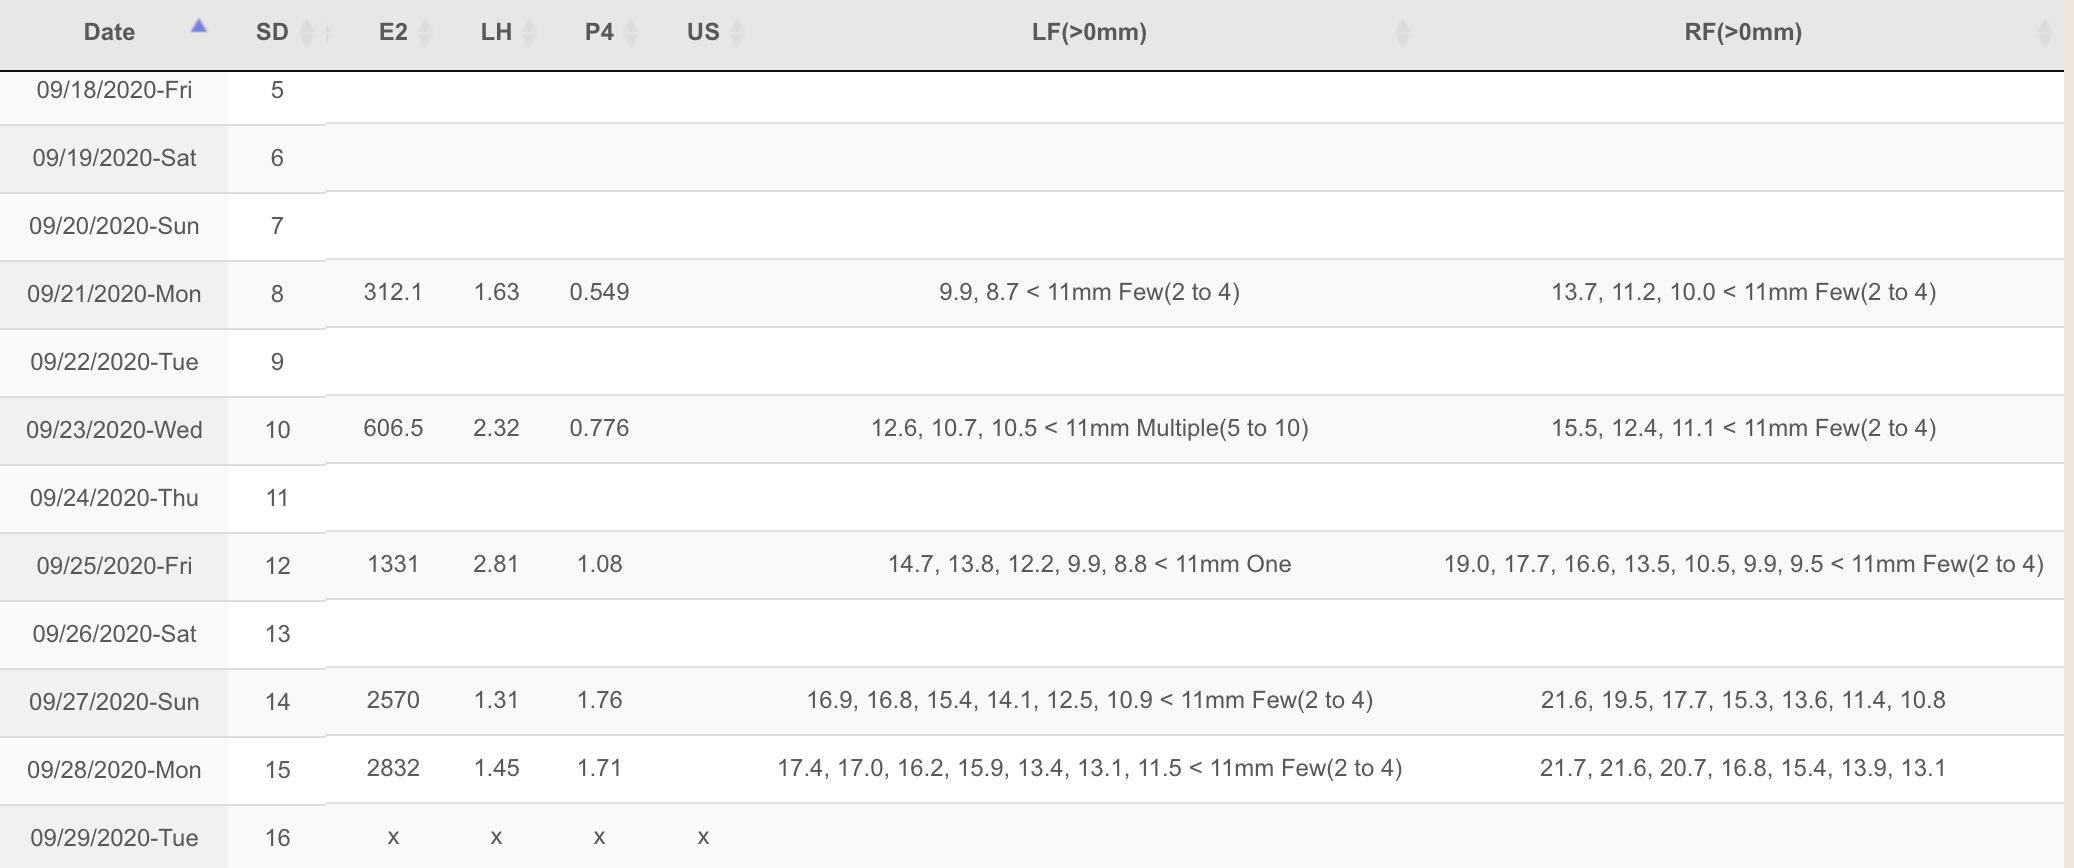
Task: Click the US cell x on 09/29/2020
Action: coord(703,837)
